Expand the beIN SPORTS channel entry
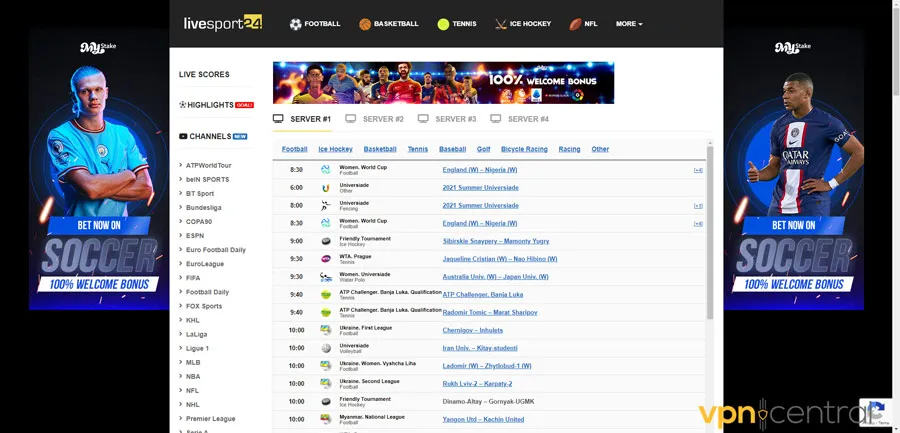 pyautogui.click(x=207, y=179)
